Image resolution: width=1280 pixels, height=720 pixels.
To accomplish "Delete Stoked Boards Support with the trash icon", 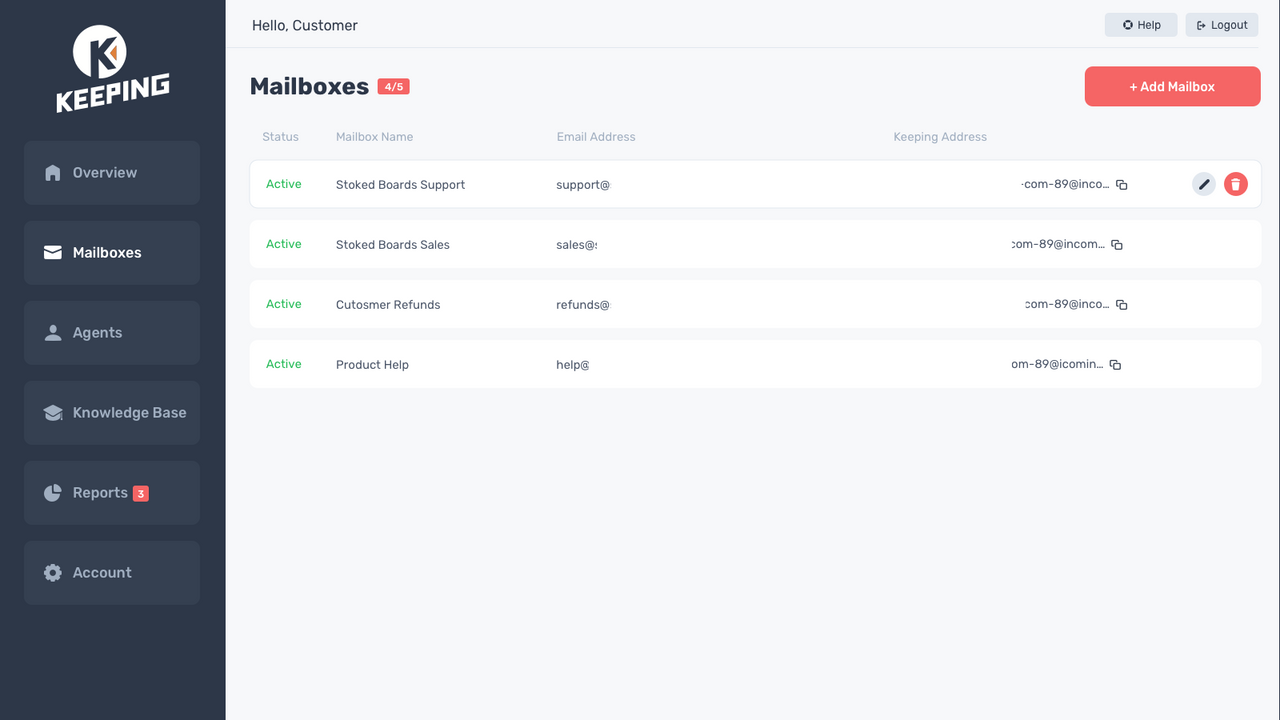I will [x=1235, y=184].
